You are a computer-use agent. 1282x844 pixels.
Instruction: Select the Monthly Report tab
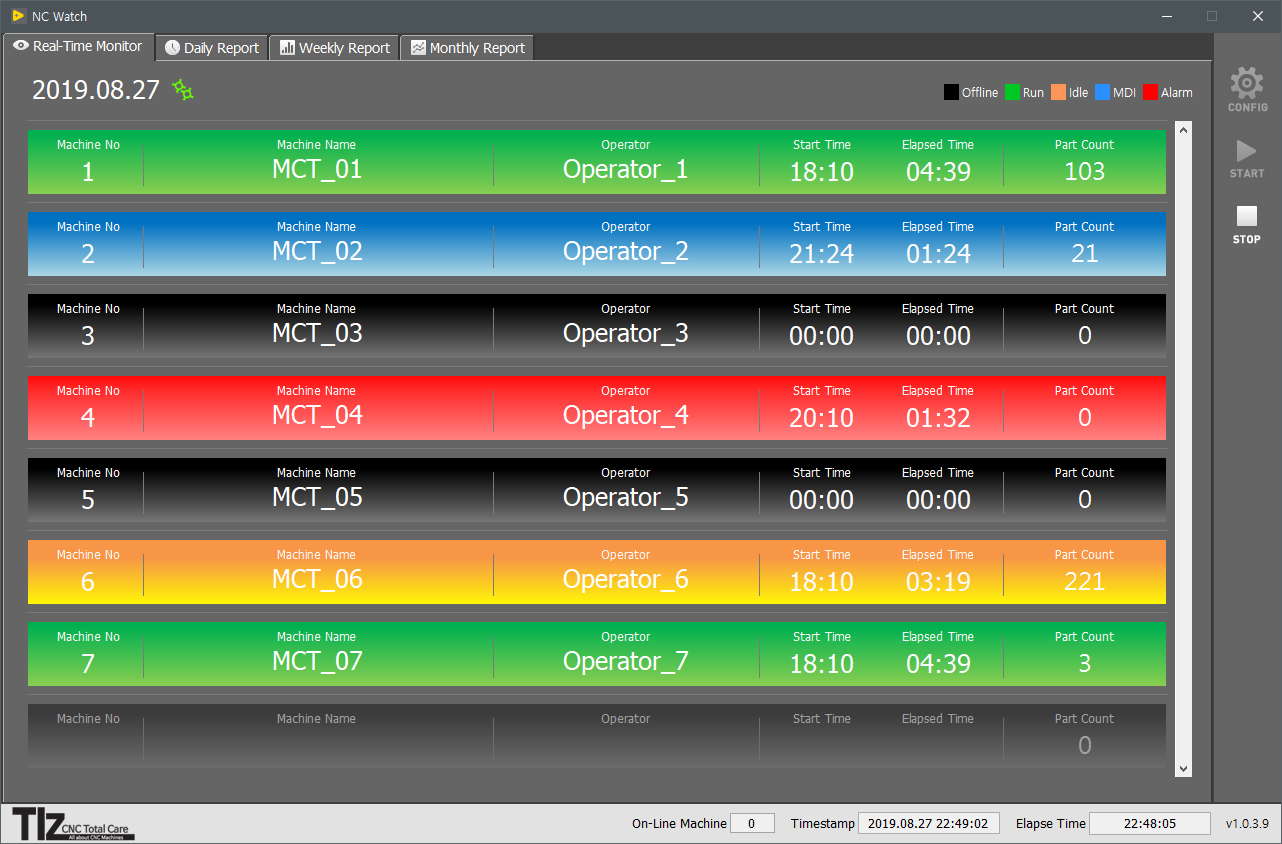(467, 48)
